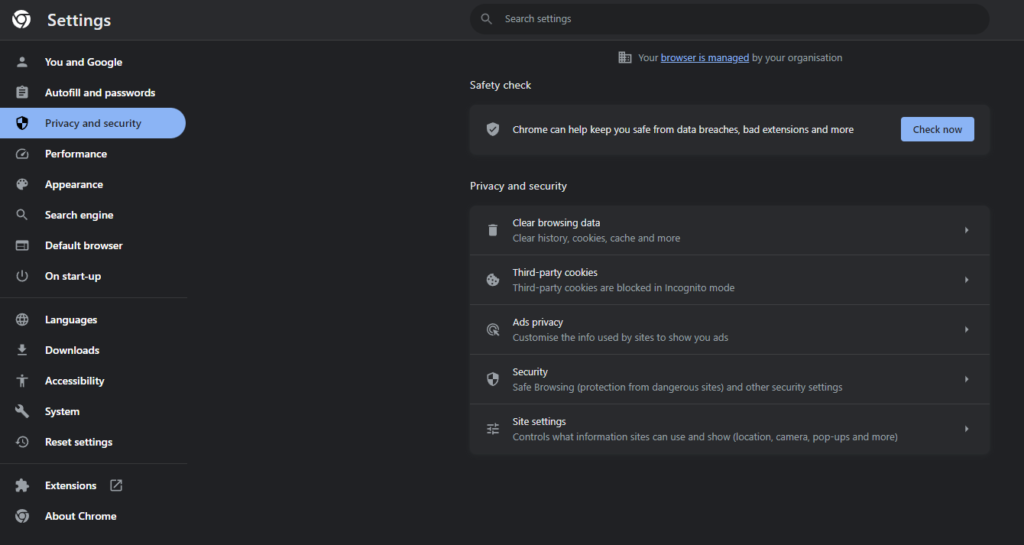The width and height of the screenshot is (1024, 545).
Task: Open the Downloads settings section
Action: 72,351
